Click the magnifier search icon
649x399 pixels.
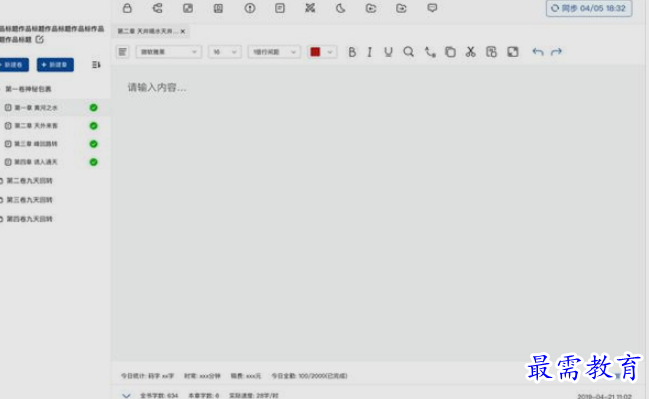(x=409, y=52)
